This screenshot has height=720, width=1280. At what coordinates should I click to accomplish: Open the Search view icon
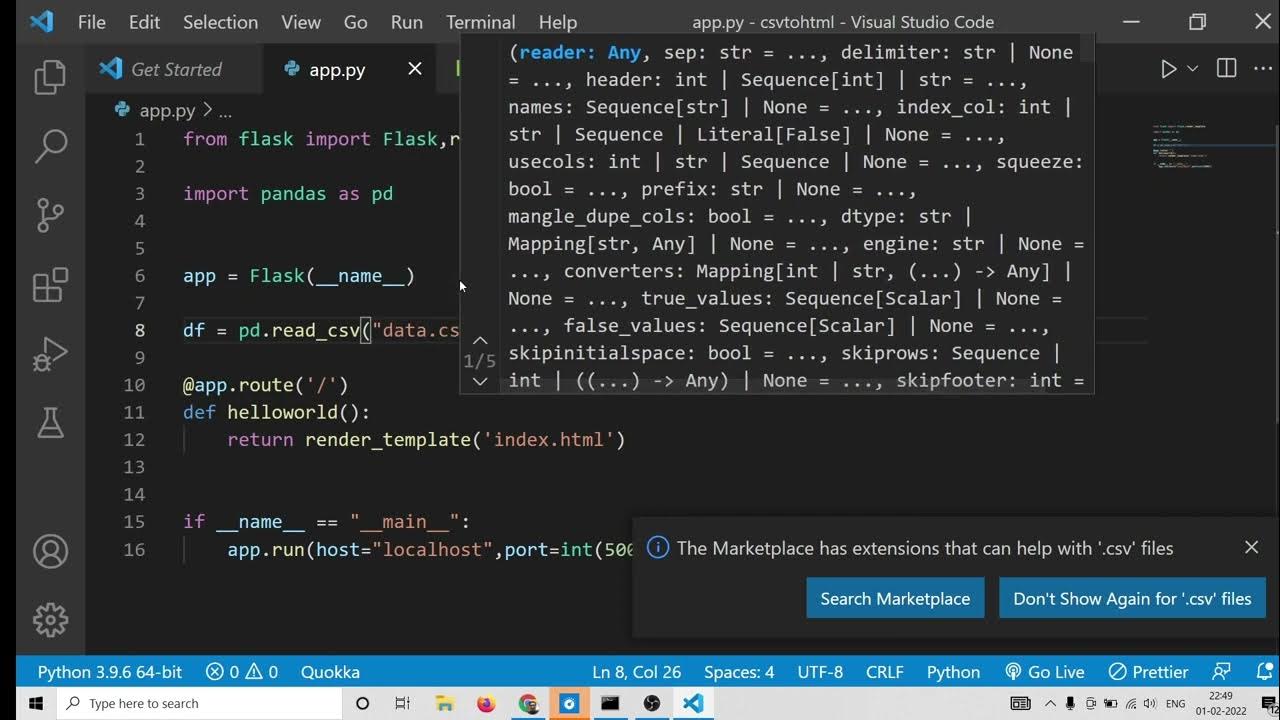[x=50, y=146]
